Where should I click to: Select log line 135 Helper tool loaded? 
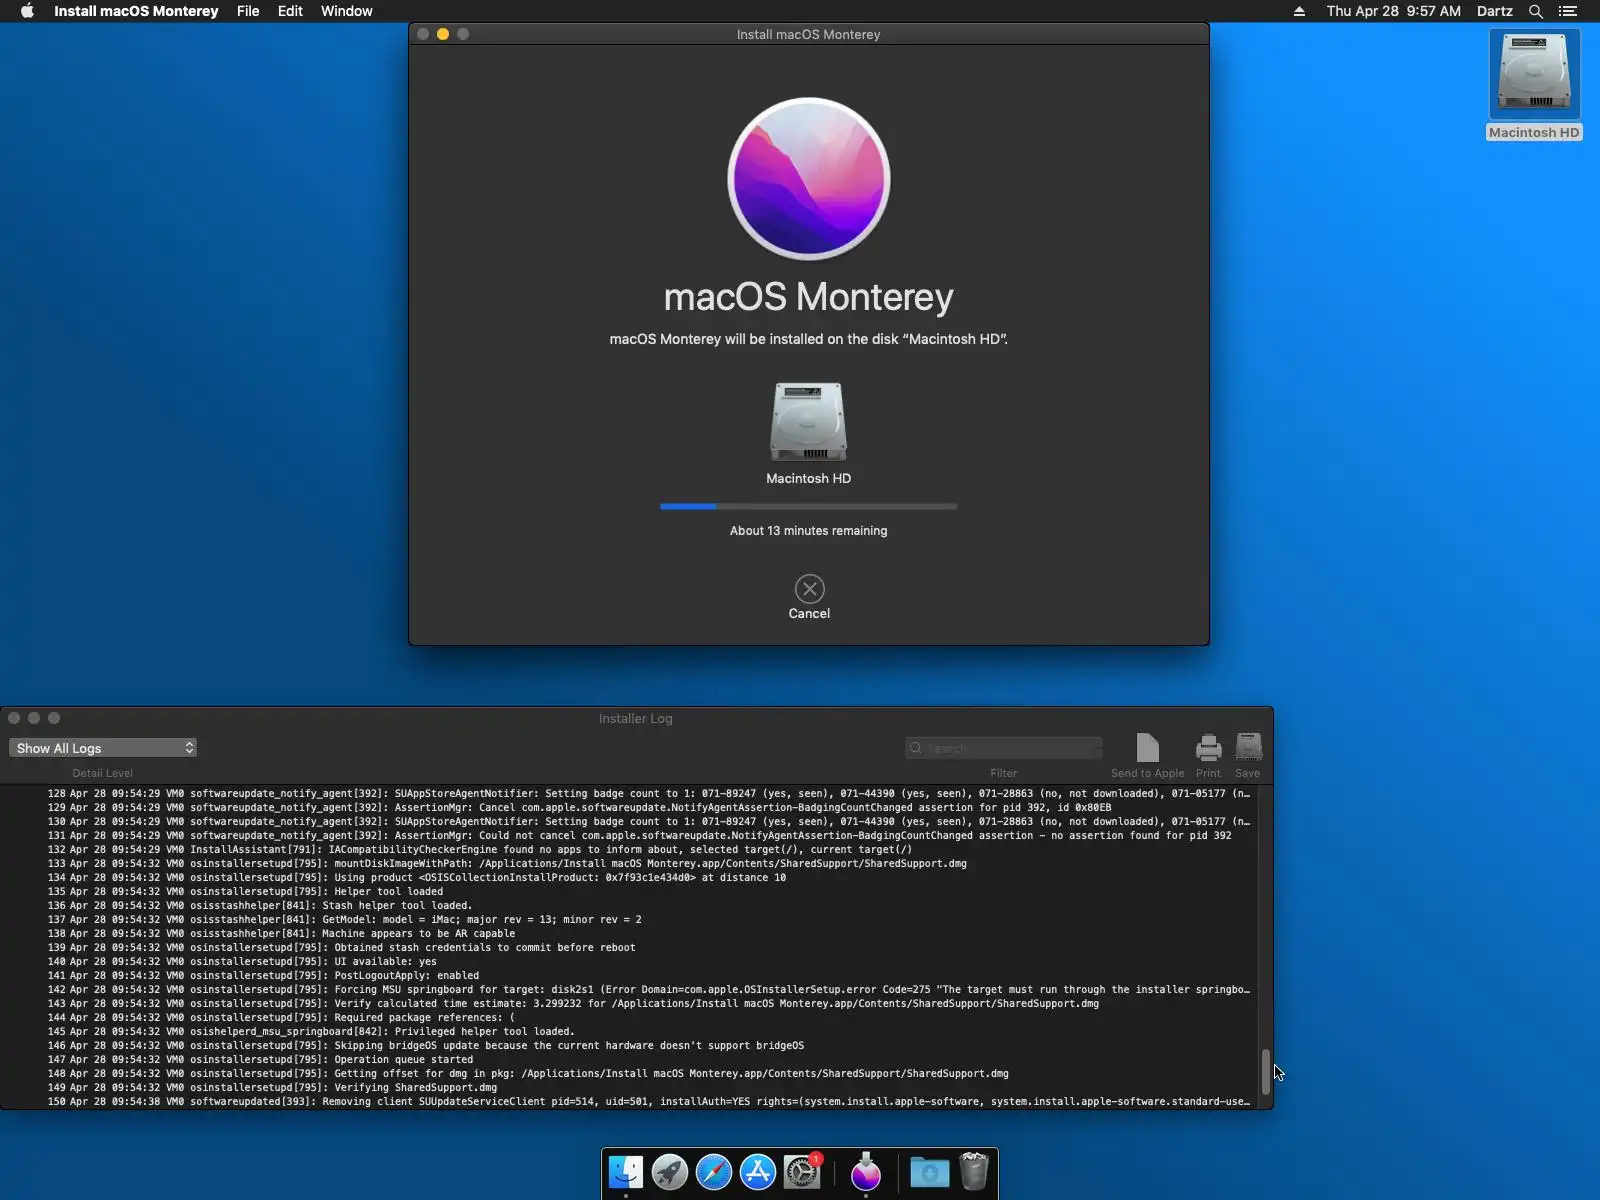click(630, 892)
